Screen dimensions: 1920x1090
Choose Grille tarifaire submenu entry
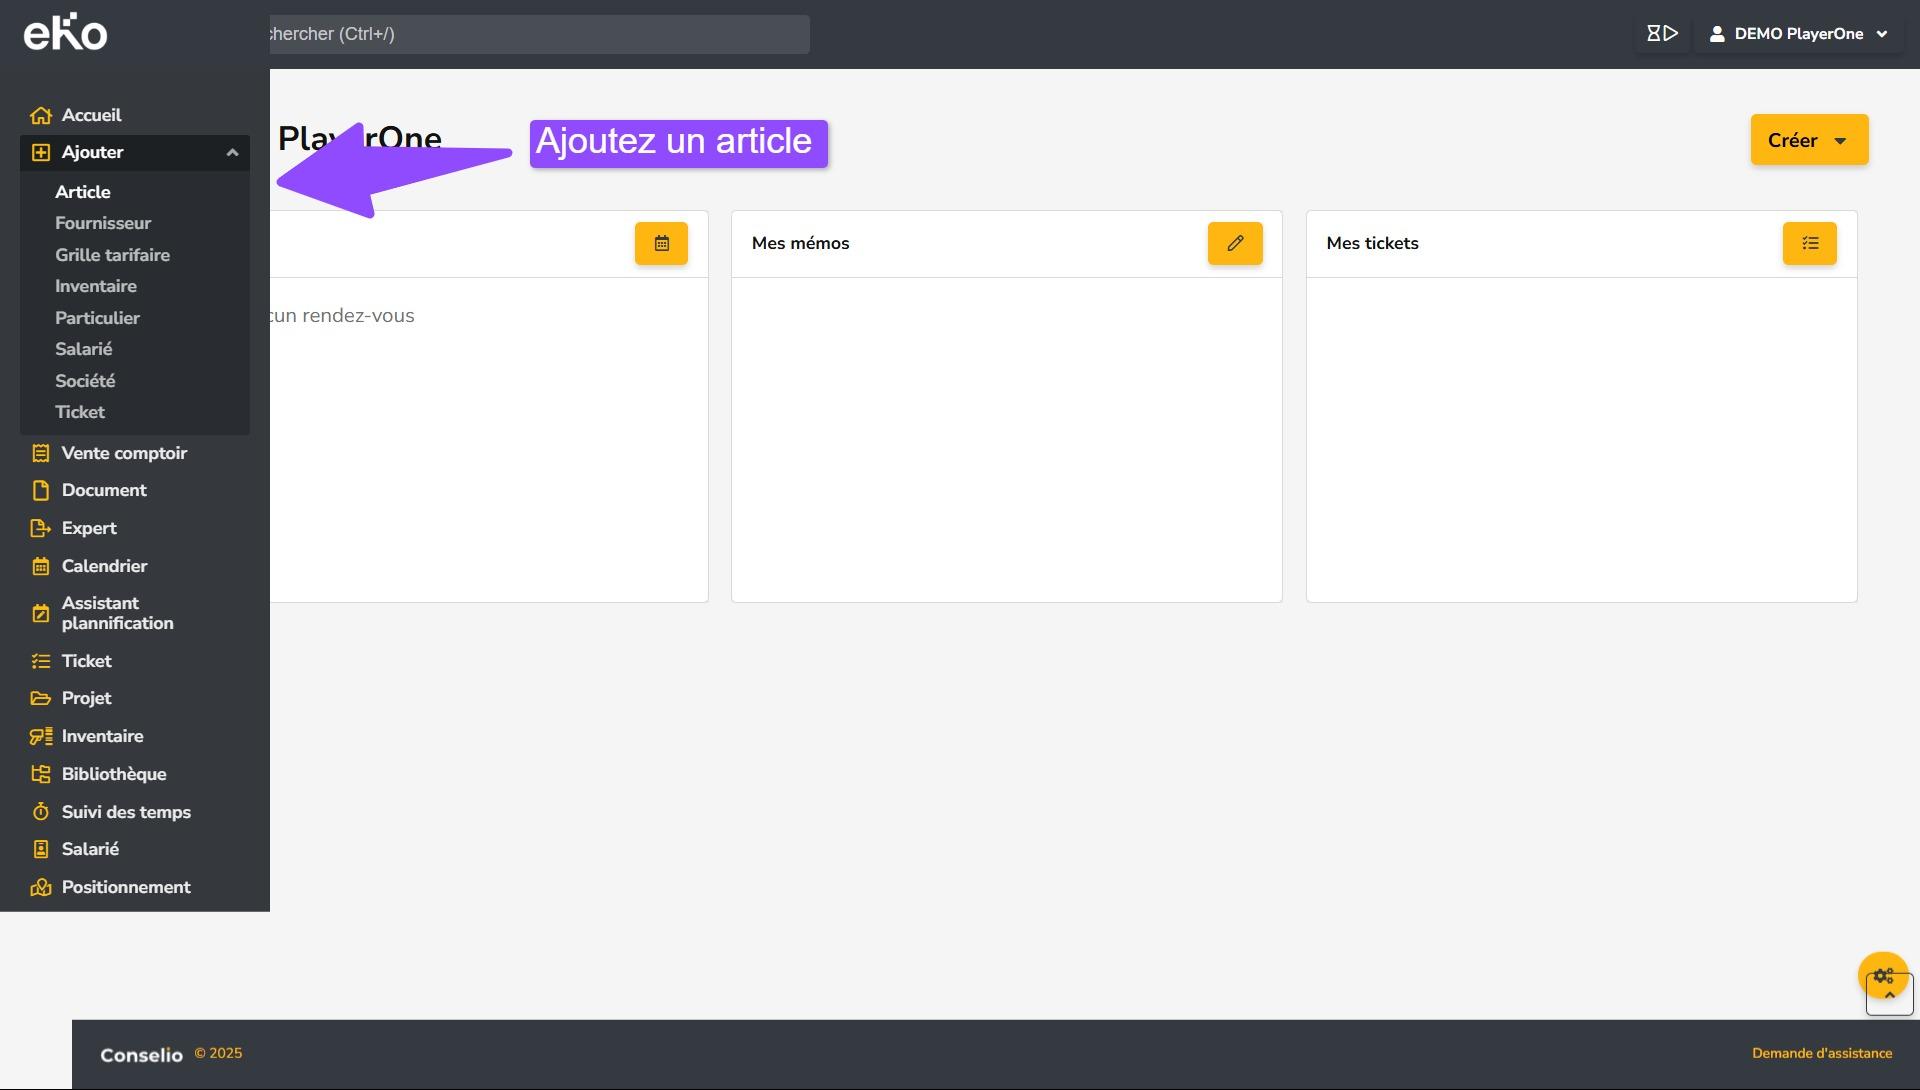[x=112, y=255]
